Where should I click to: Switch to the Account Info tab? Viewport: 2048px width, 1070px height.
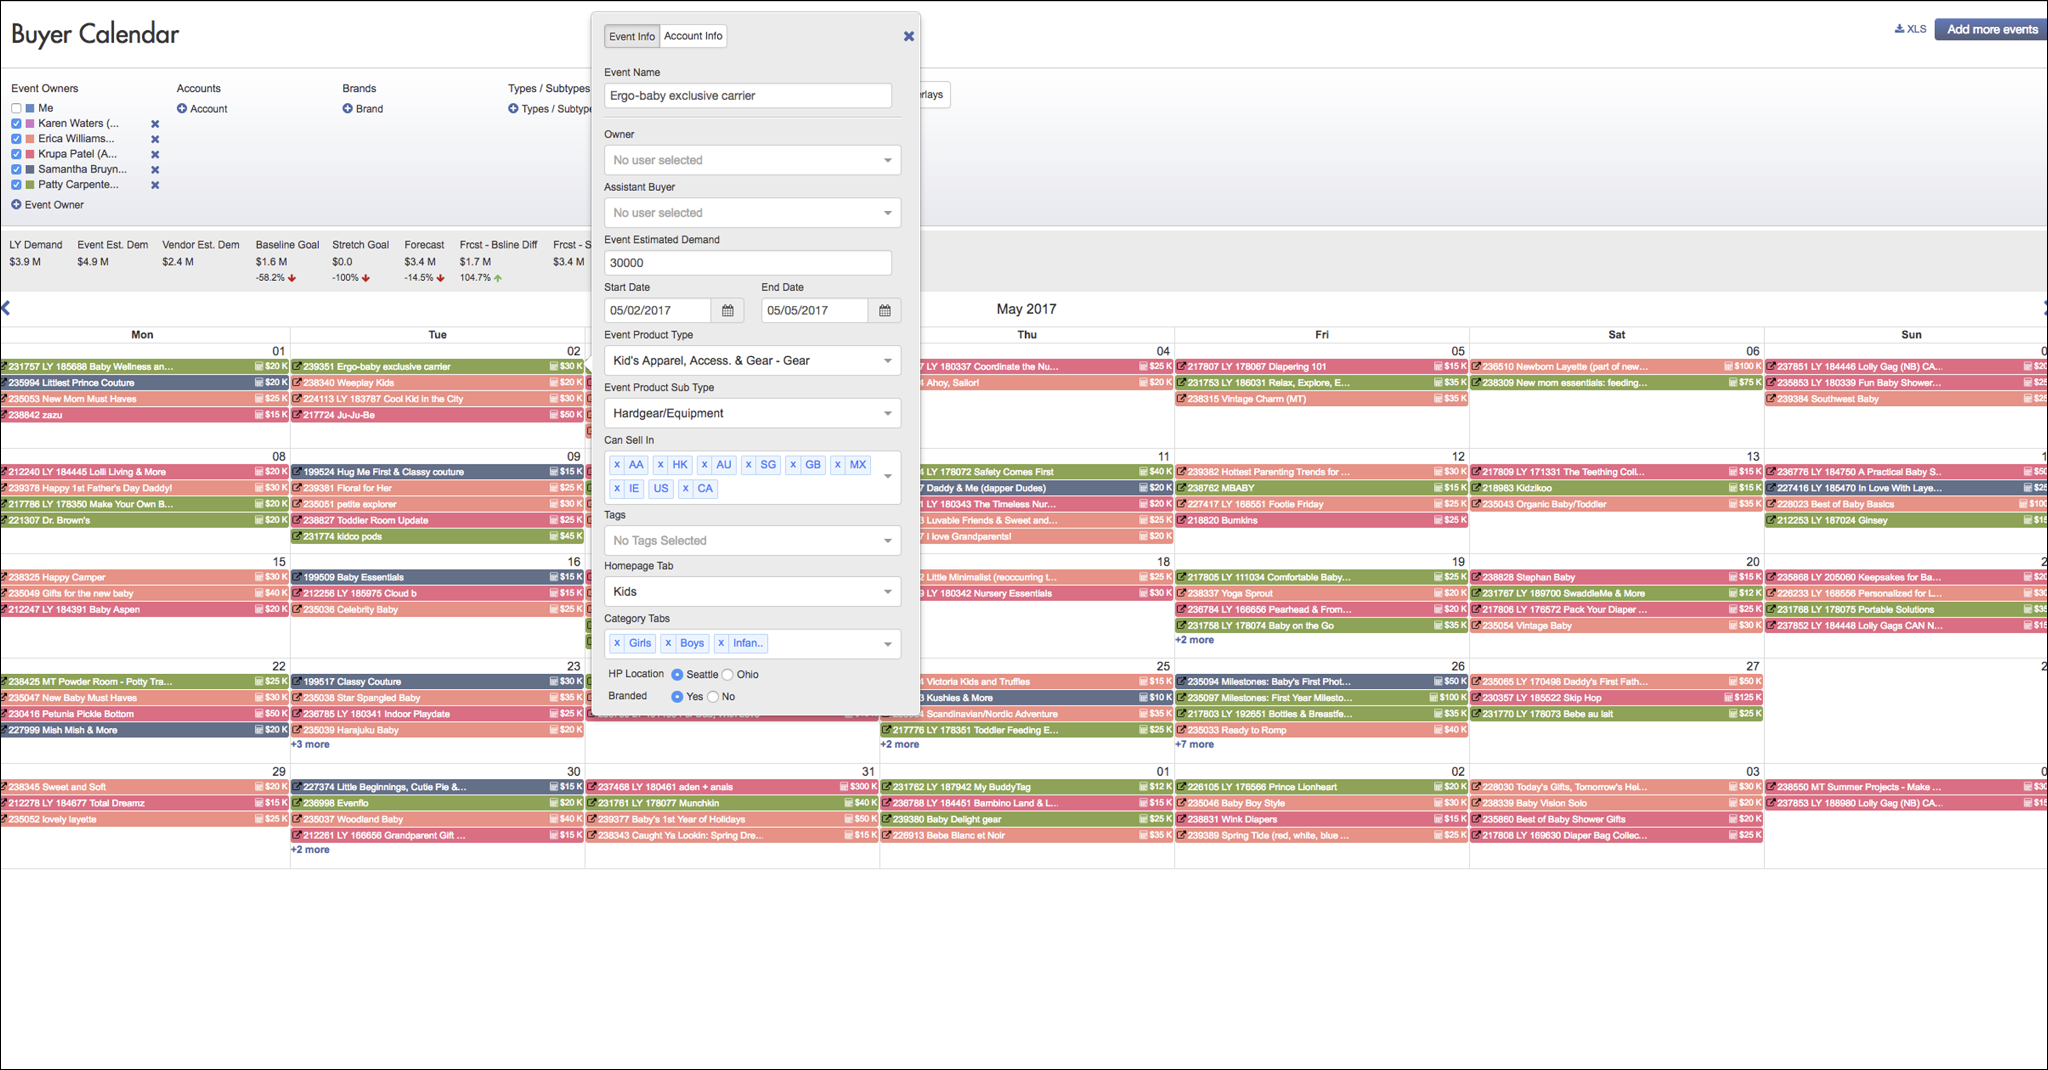693,36
